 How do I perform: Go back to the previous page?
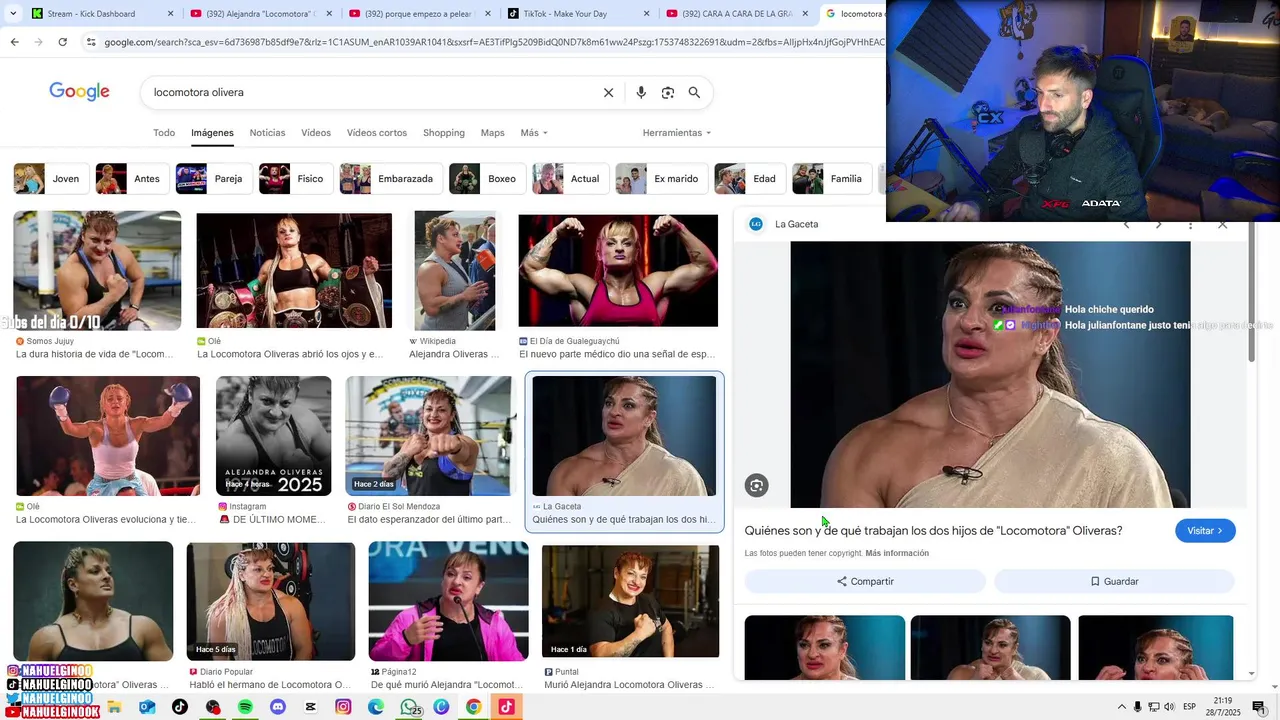click(14, 42)
